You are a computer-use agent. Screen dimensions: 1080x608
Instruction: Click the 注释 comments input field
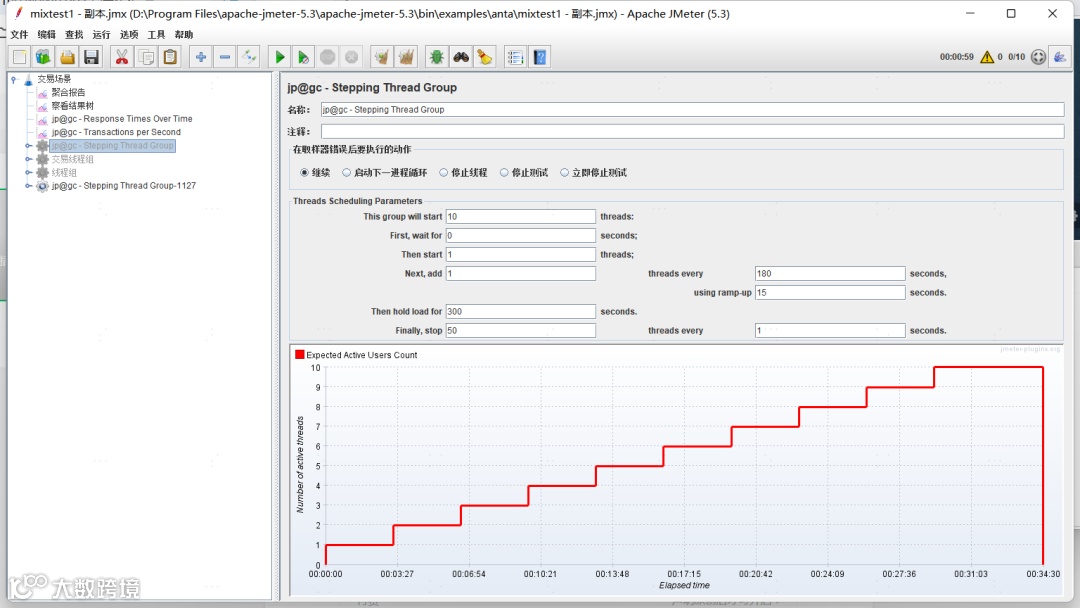[692, 132]
